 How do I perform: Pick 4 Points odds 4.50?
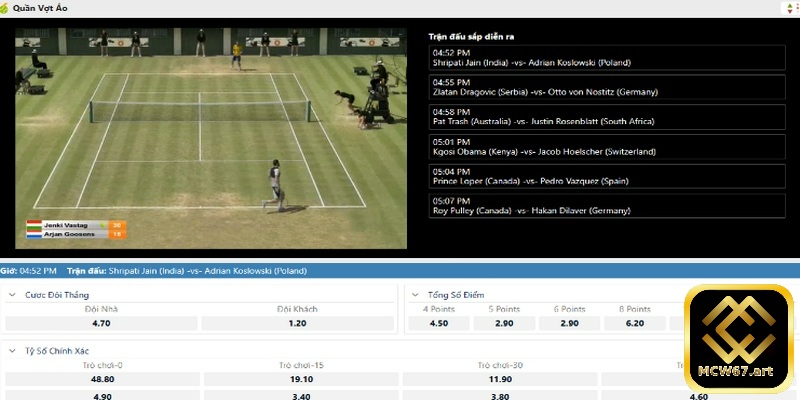click(438, 324)
